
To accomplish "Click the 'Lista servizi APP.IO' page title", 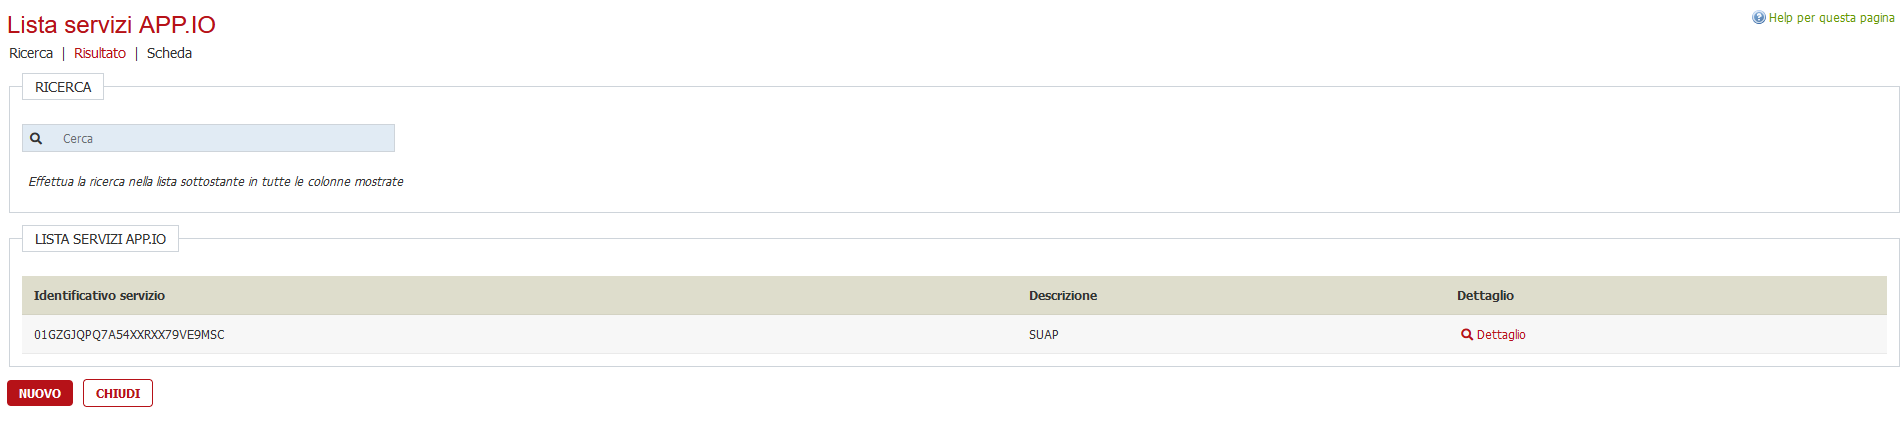I will (111, 25).
